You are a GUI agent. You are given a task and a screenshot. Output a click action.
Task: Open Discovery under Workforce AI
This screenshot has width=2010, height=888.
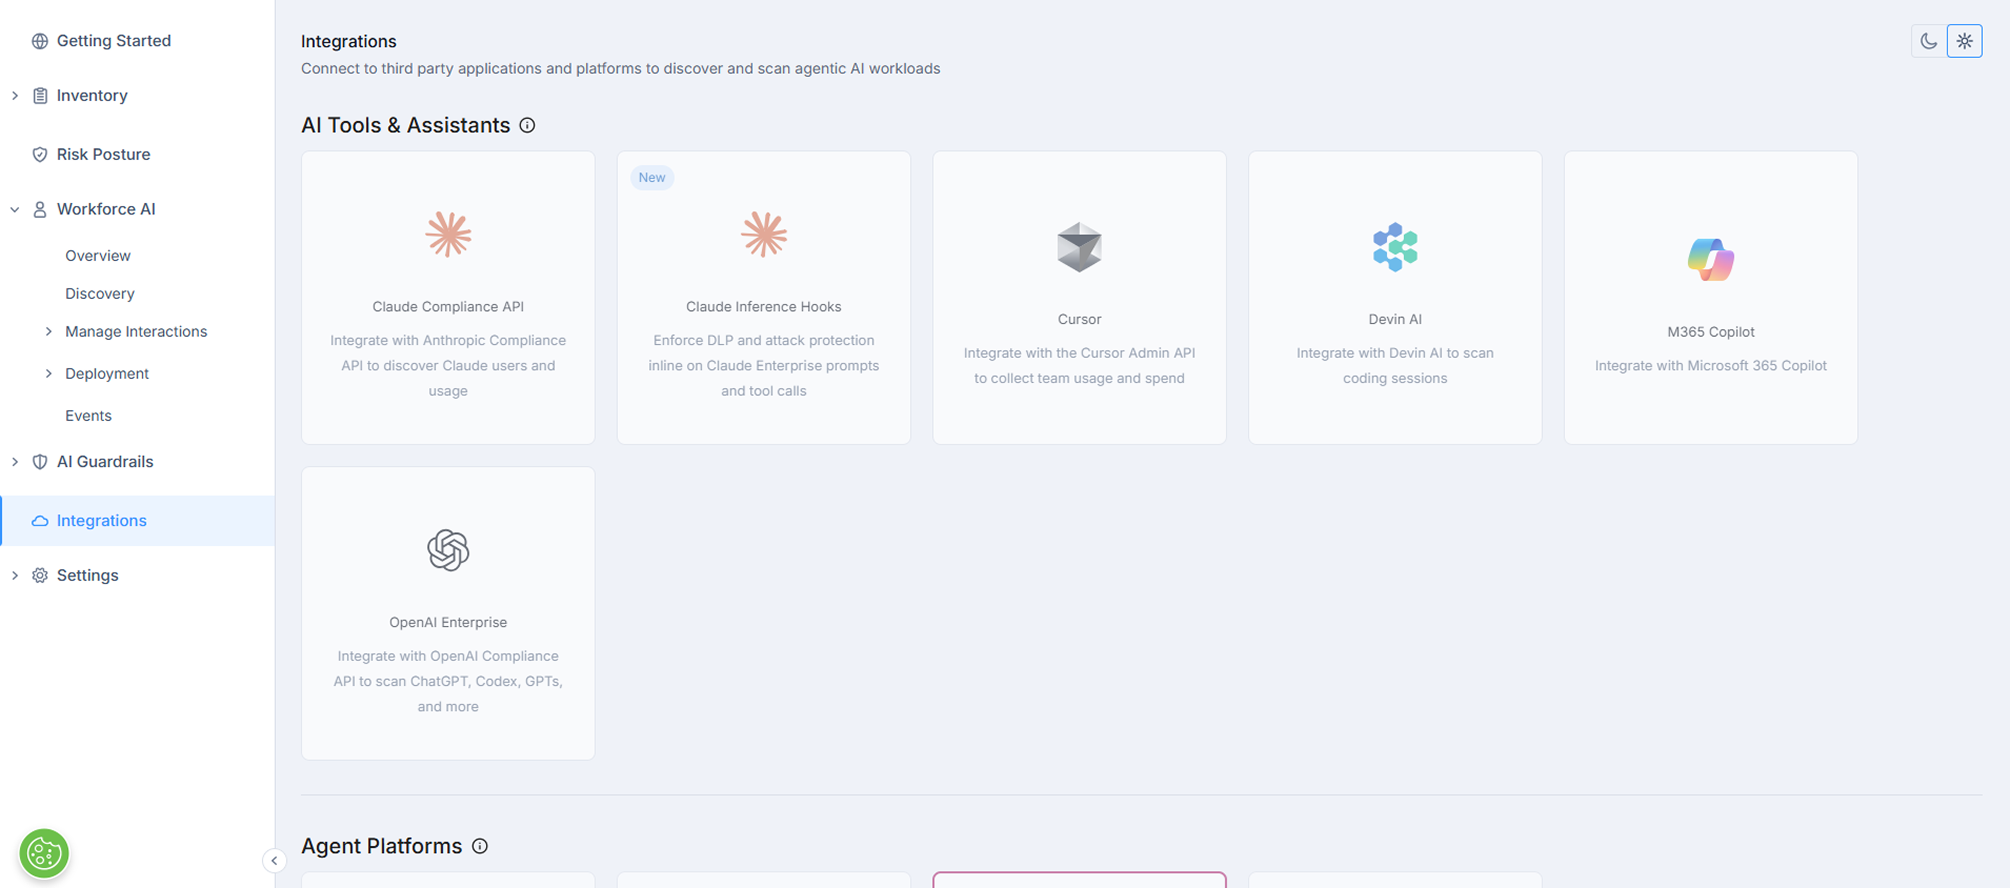(100, 294)
